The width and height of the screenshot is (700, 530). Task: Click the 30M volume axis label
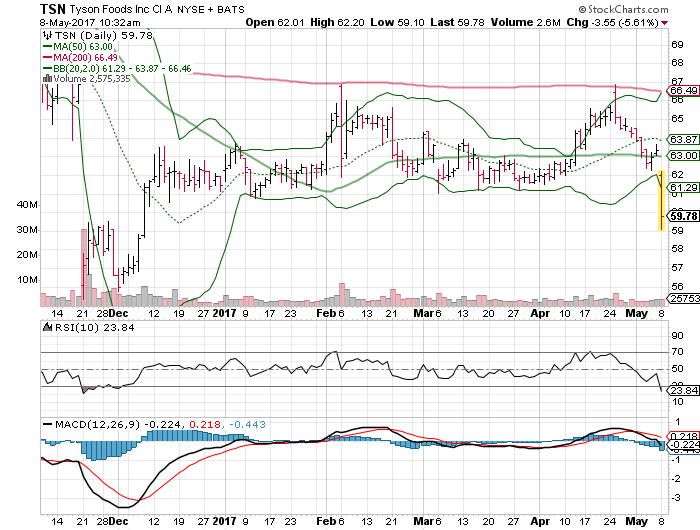[x=26, y=230]
